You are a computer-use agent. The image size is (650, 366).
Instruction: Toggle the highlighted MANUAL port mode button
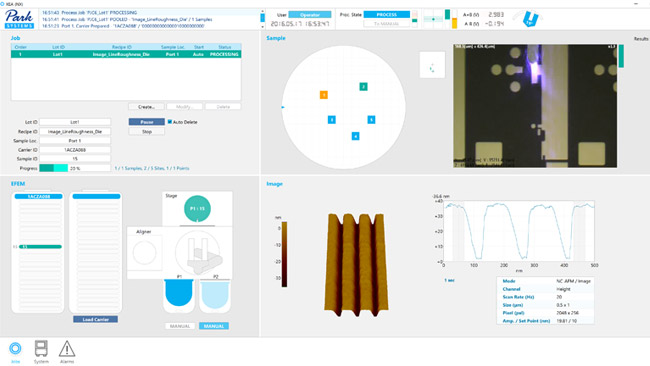[214, 326]
